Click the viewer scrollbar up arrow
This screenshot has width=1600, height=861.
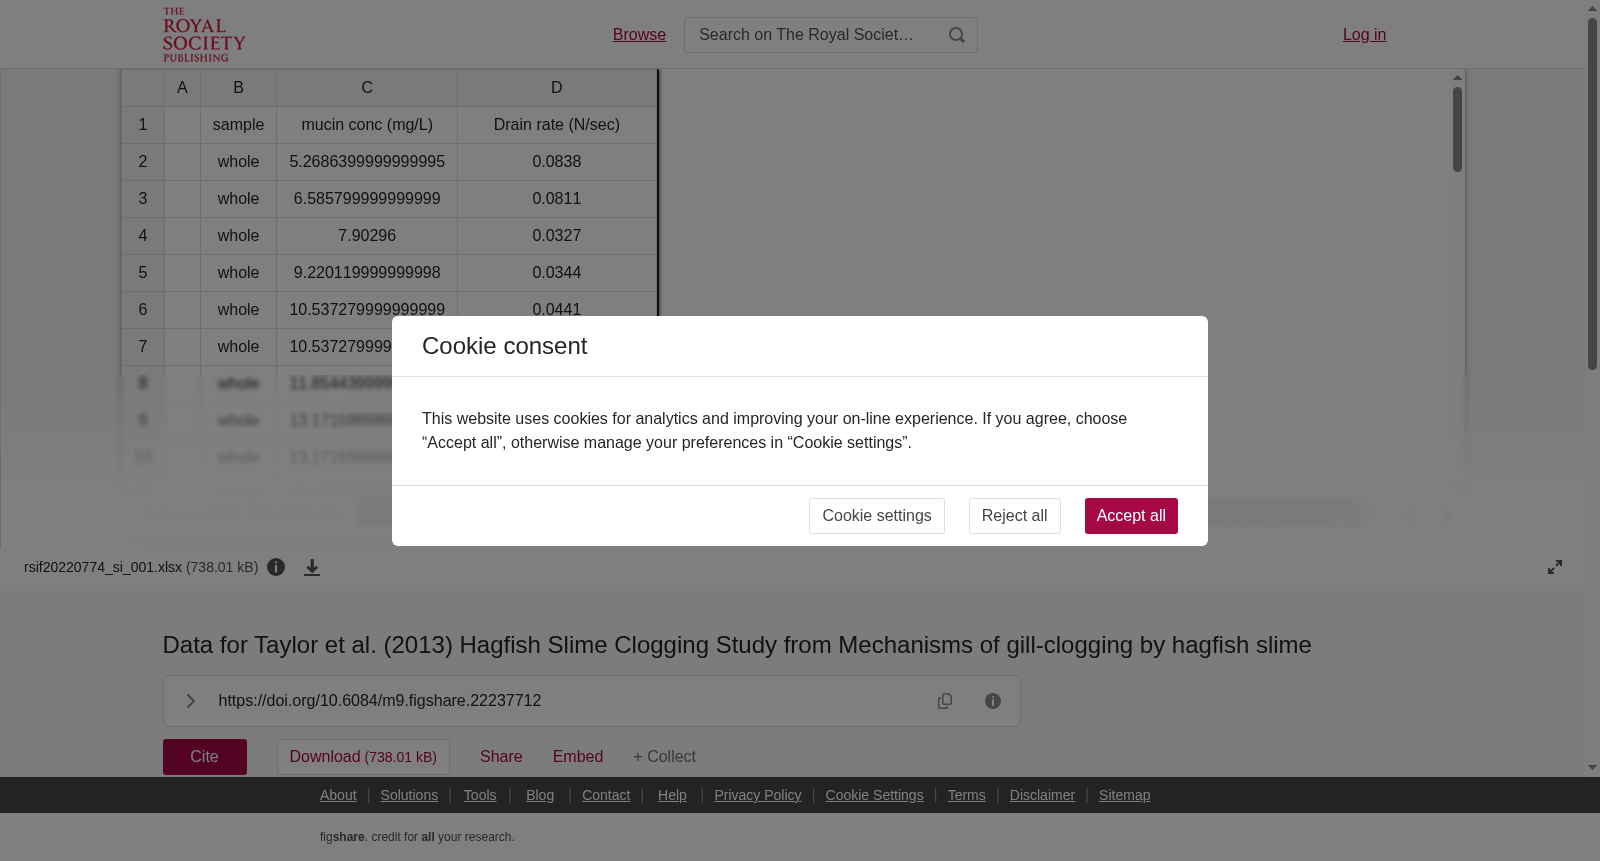click(1457, 77)
